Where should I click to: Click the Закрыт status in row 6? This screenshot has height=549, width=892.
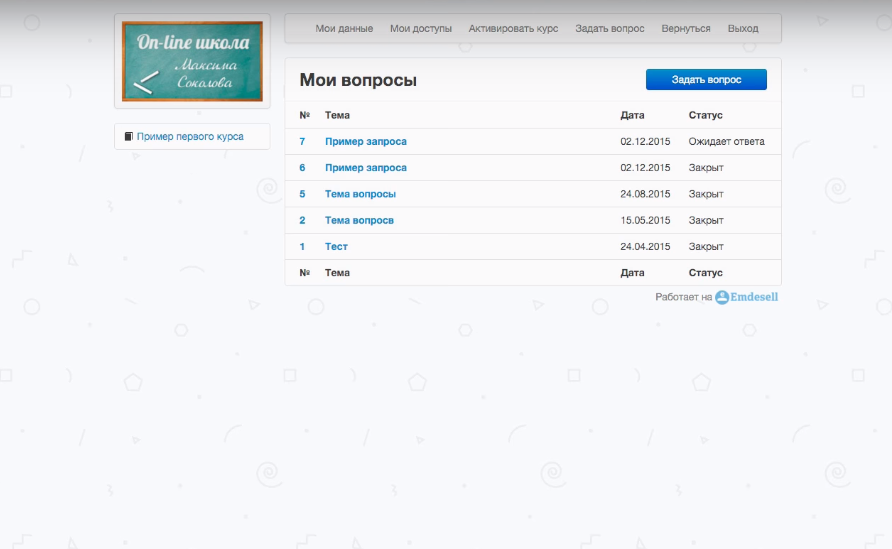coord(706,168)
